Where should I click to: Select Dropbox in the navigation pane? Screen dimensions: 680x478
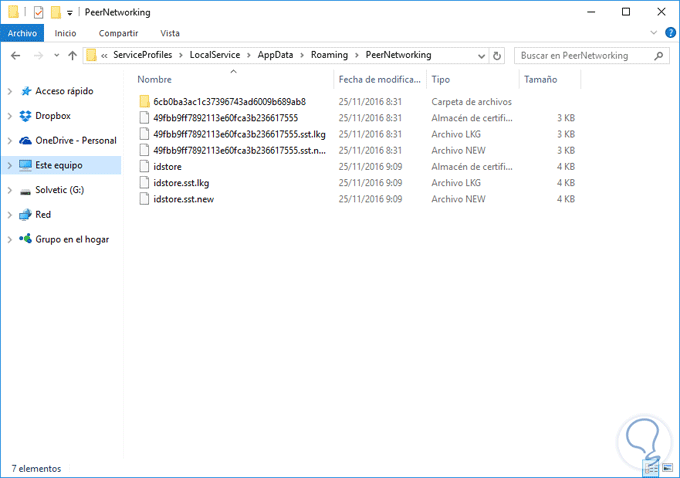(53, 116)
